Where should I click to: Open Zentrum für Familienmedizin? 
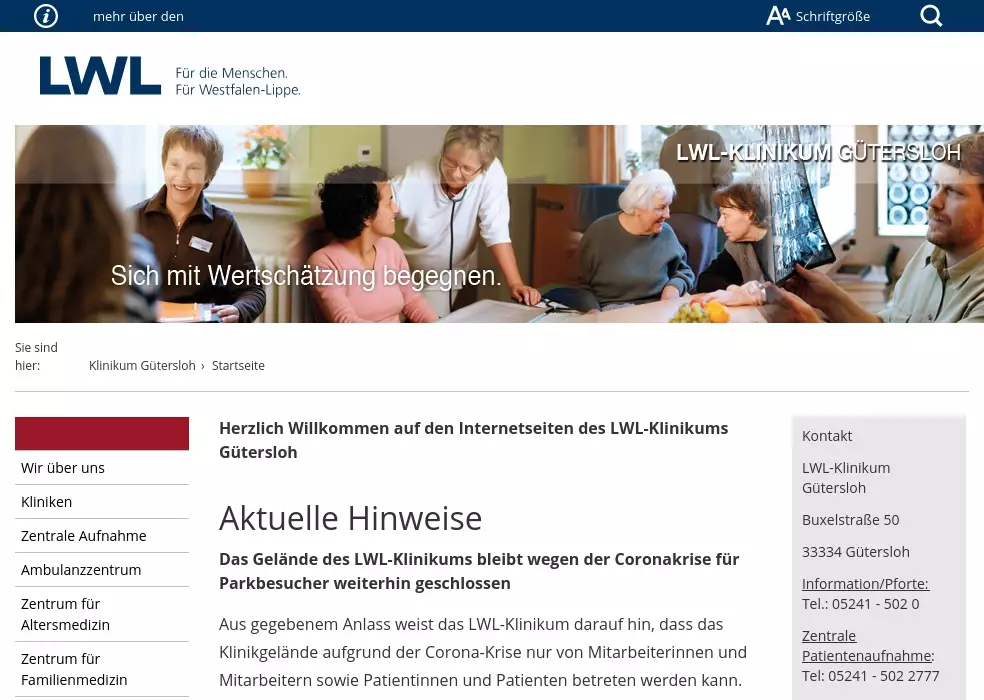(x=74, y=669)
